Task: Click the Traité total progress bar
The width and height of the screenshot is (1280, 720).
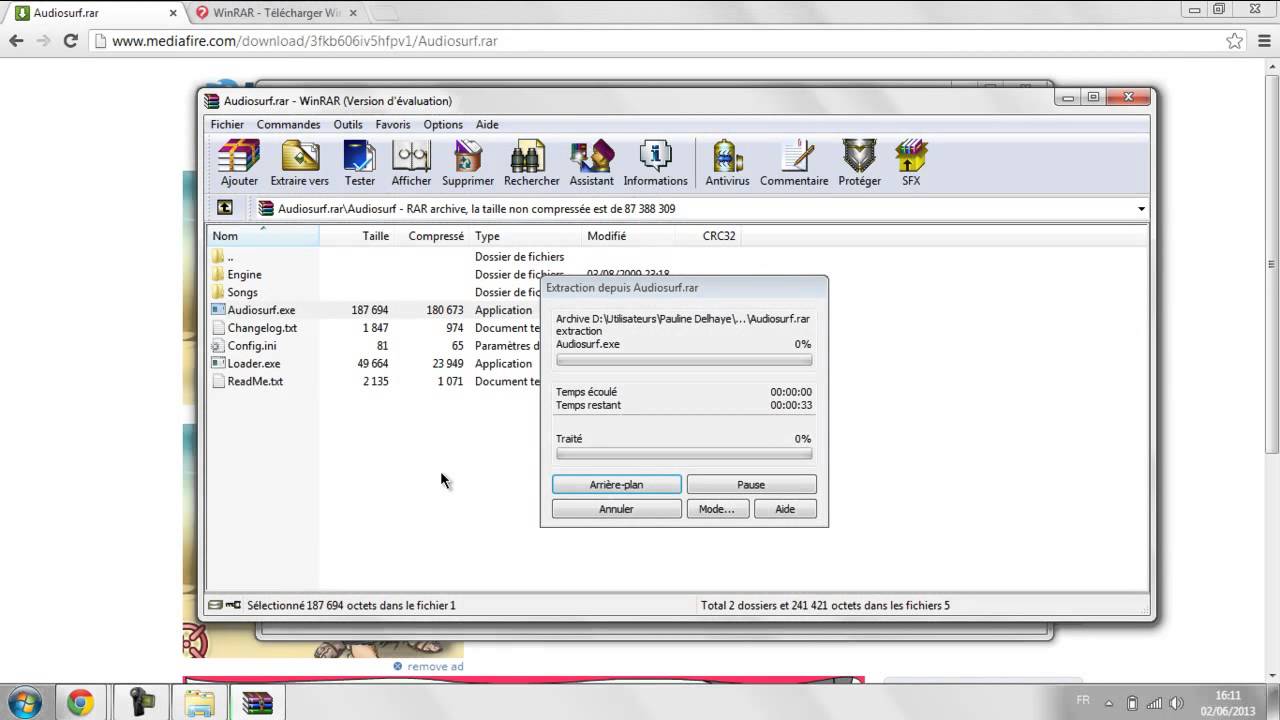Action: tap(684, 454)
